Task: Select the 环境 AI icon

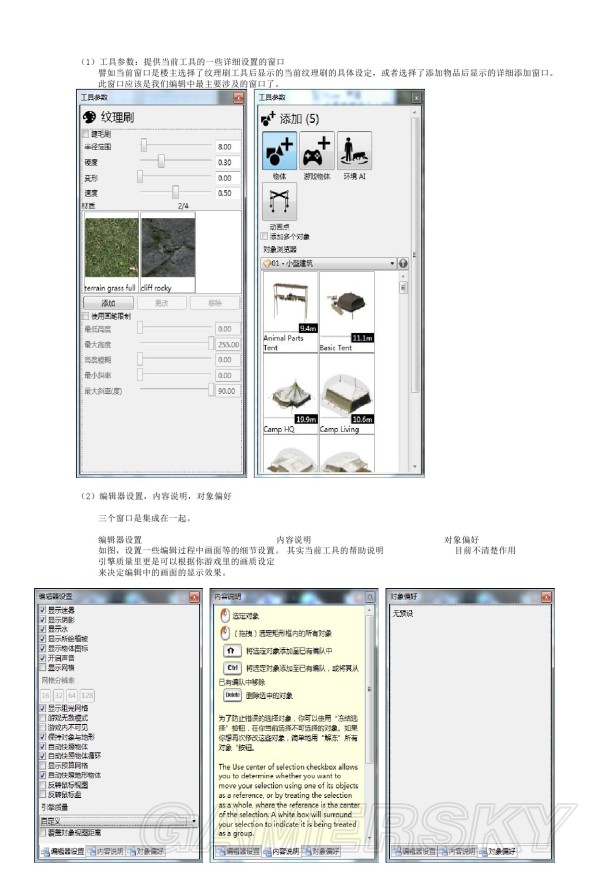Action: coord(354,150)
